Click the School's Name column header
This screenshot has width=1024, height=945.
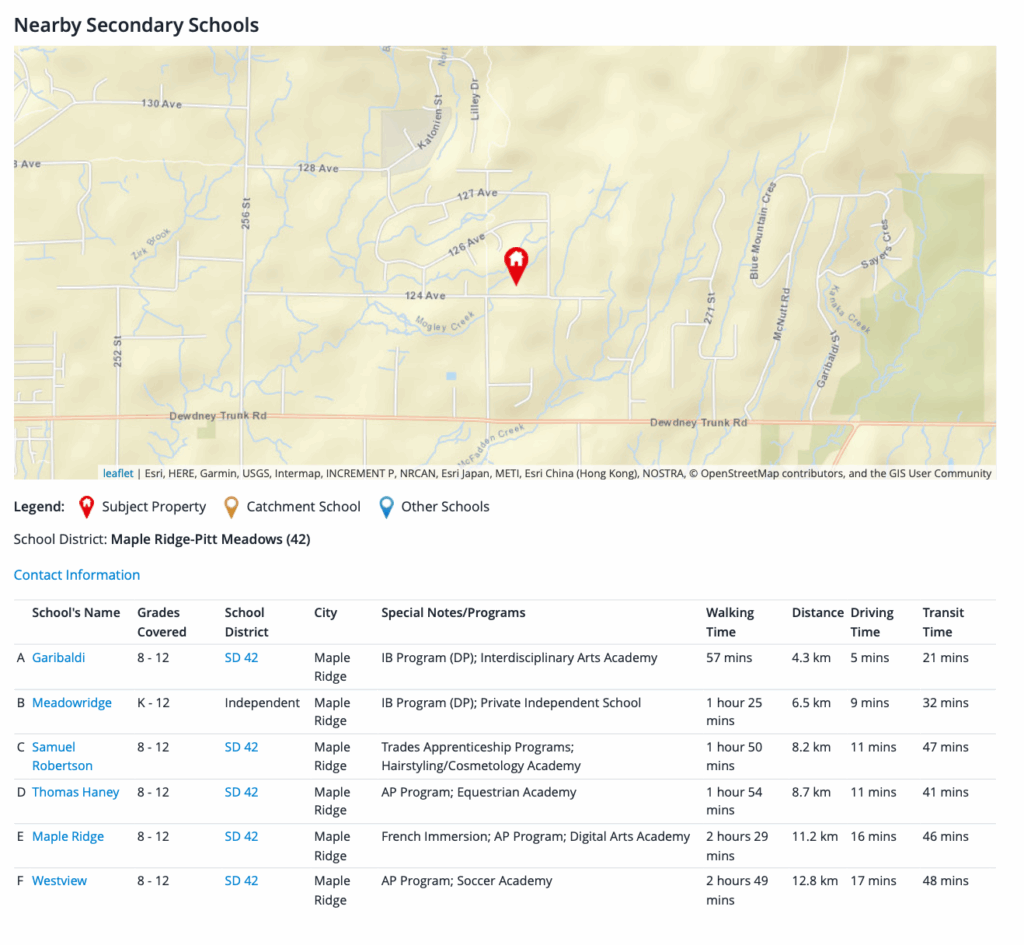coord(76,613)
